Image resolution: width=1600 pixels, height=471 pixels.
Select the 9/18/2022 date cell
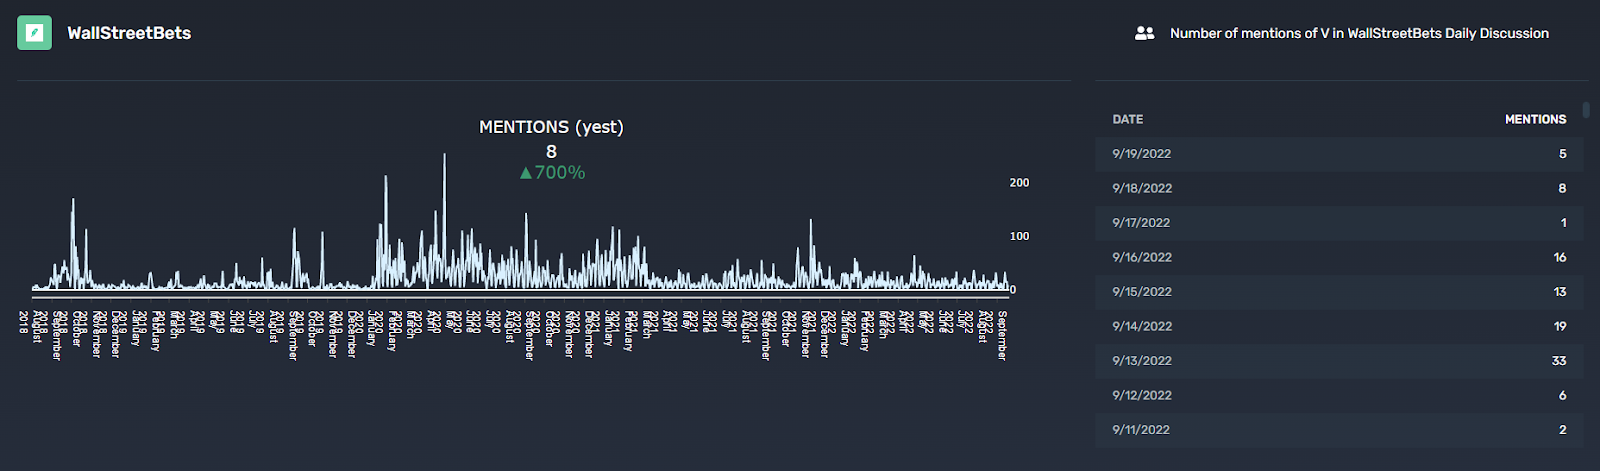1141,188
